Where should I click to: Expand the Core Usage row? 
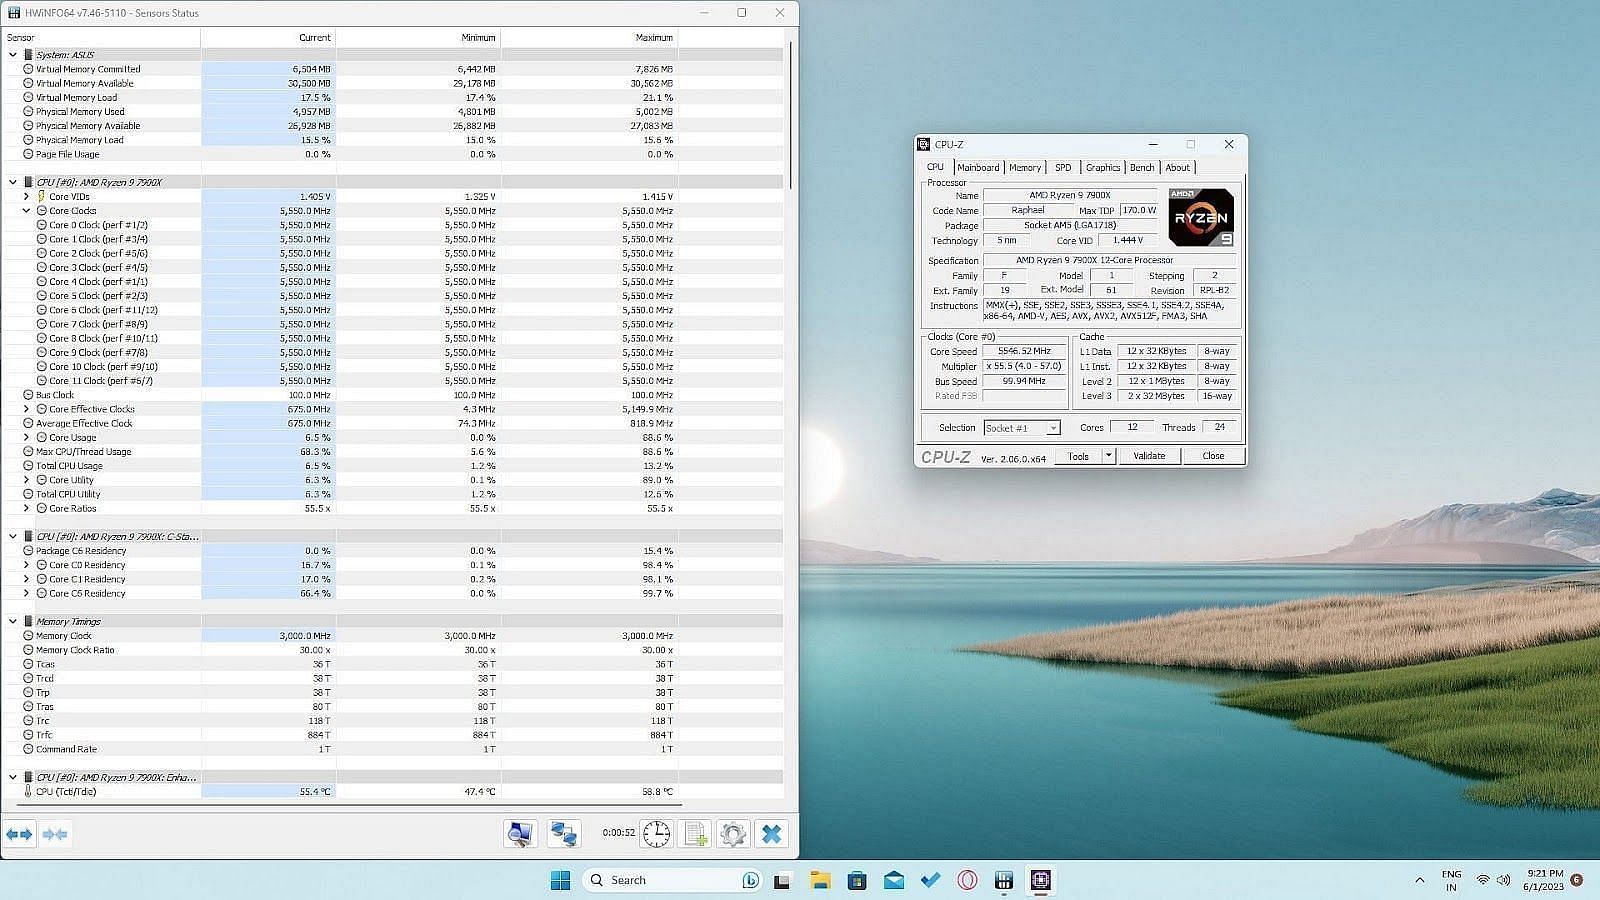pyautogui.click(x=27, y=437)
